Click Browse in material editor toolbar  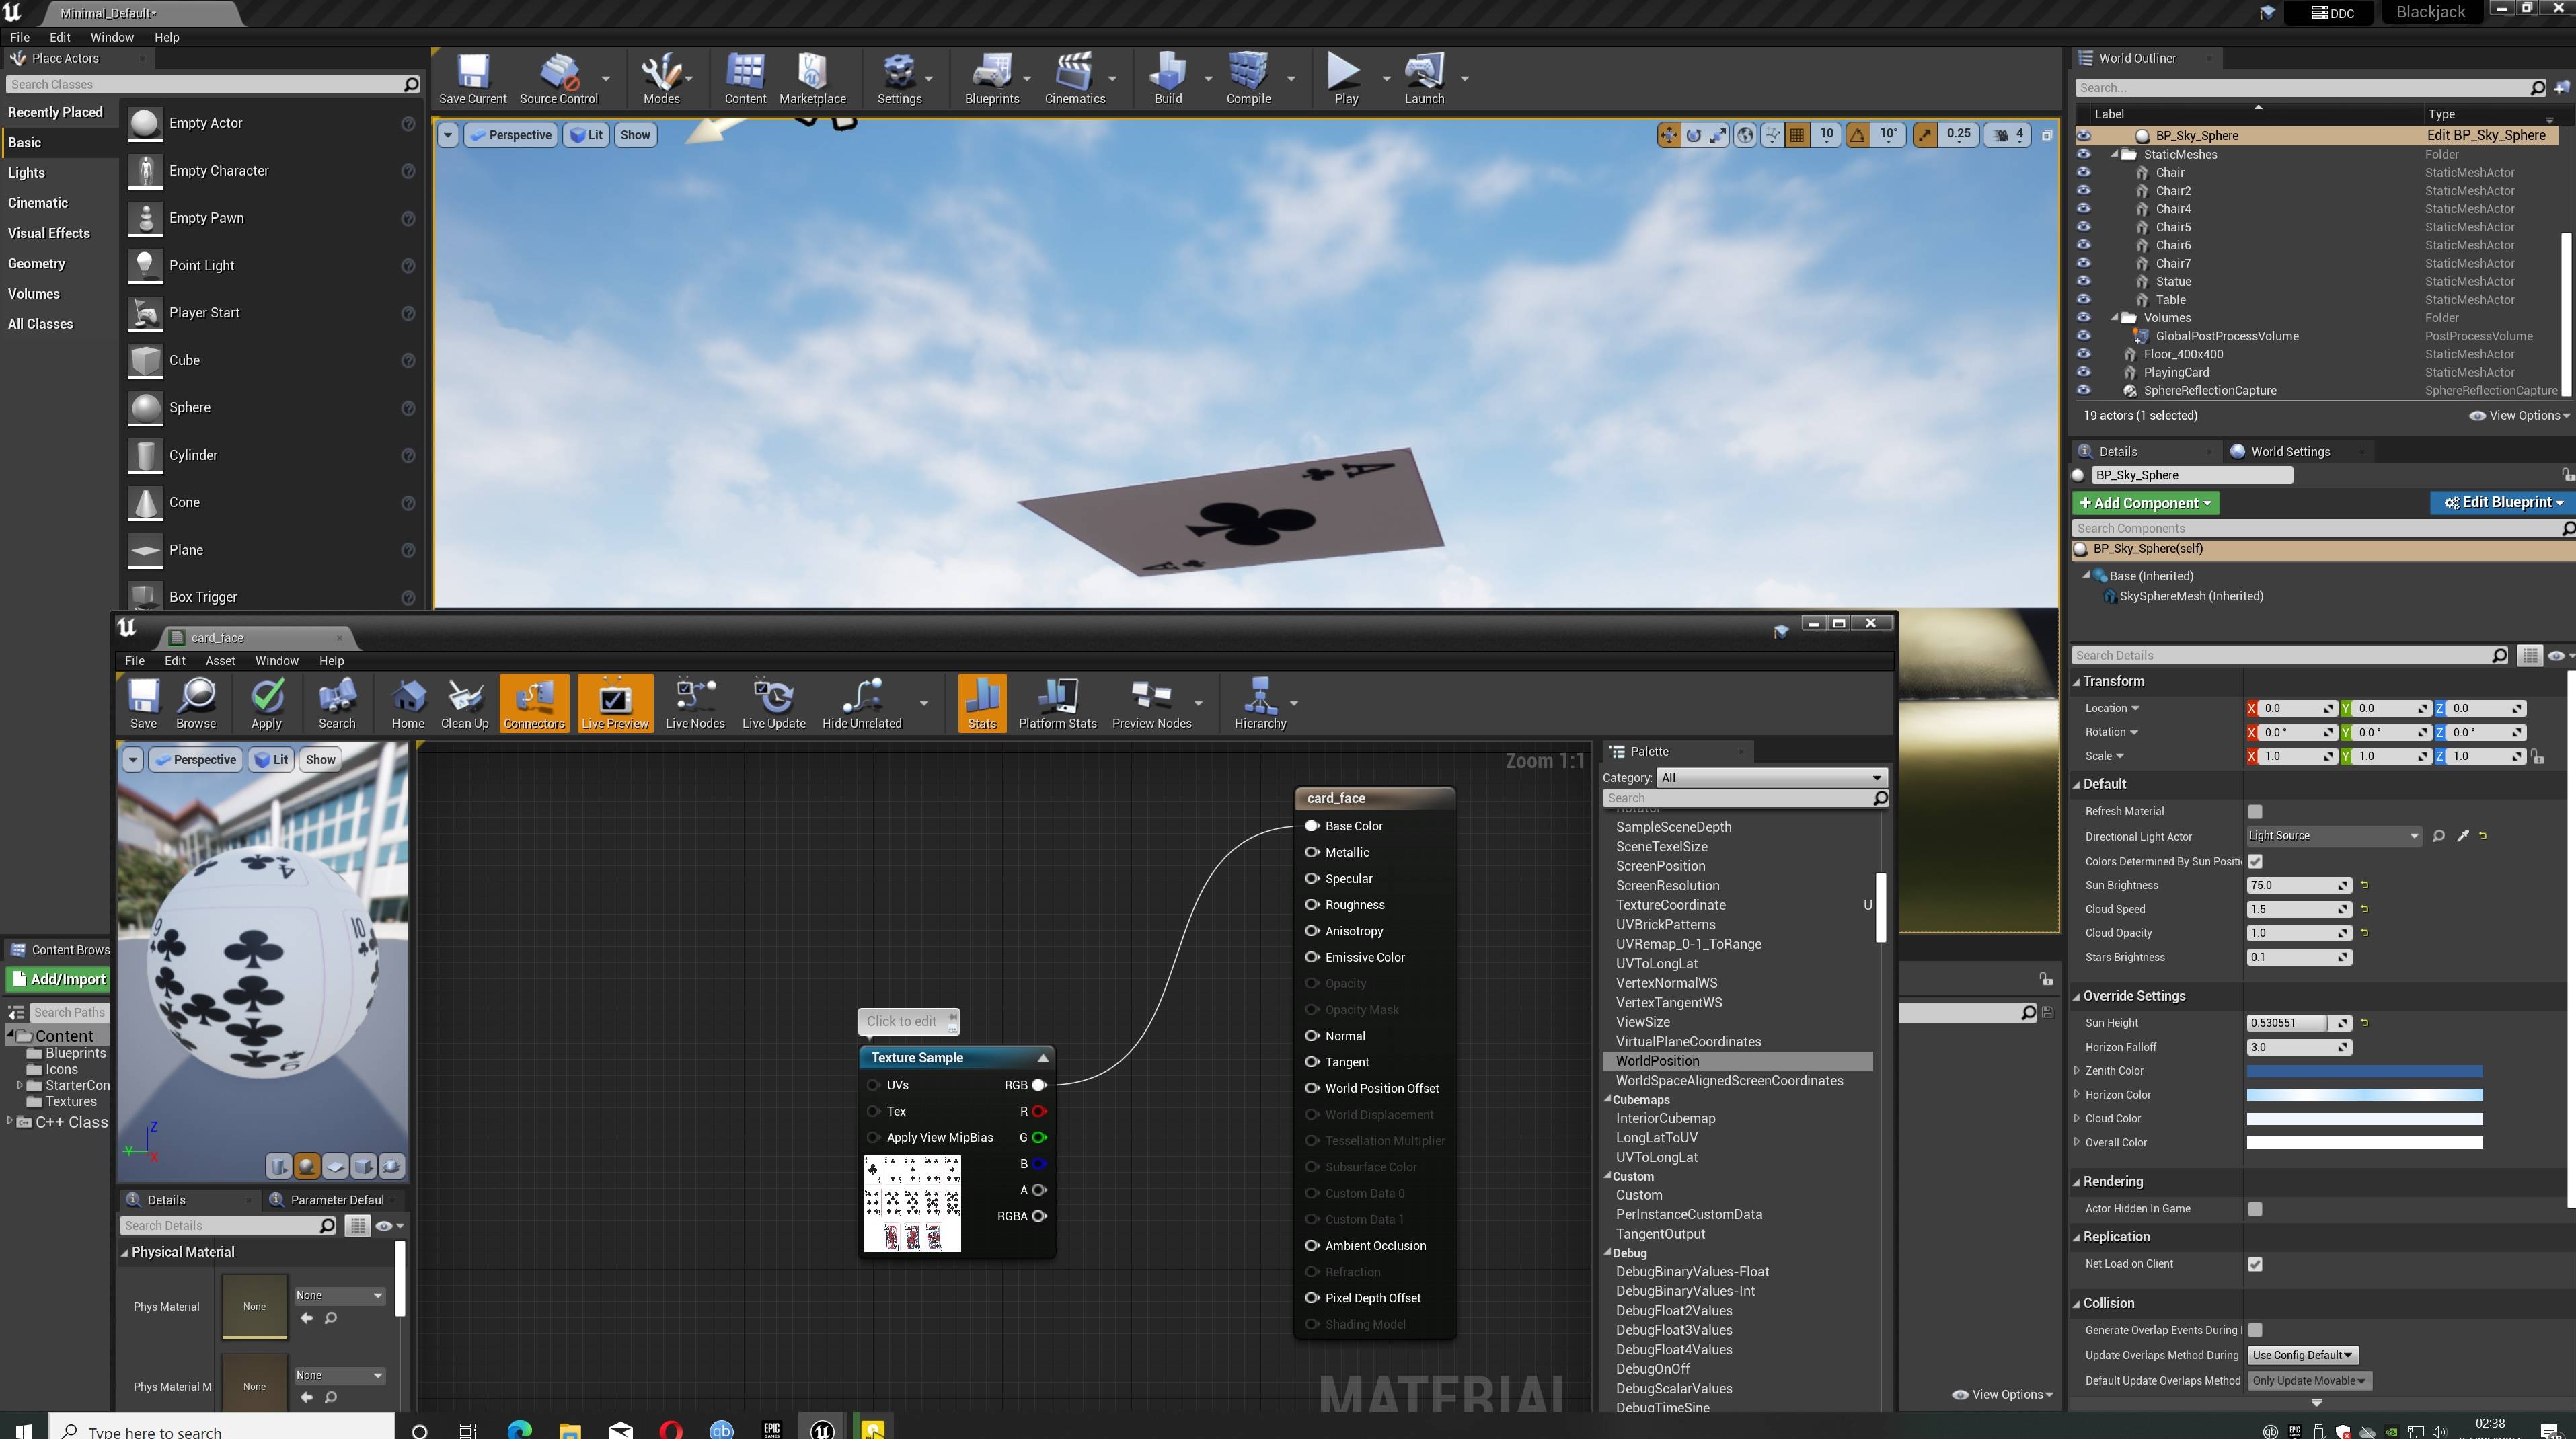(196, 703)
